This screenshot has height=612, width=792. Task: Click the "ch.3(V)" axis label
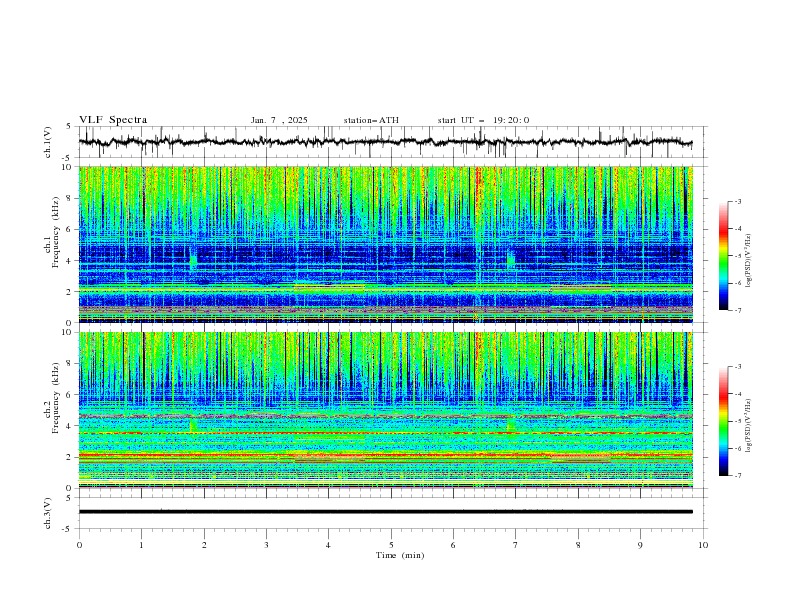[x=48, y=513]
